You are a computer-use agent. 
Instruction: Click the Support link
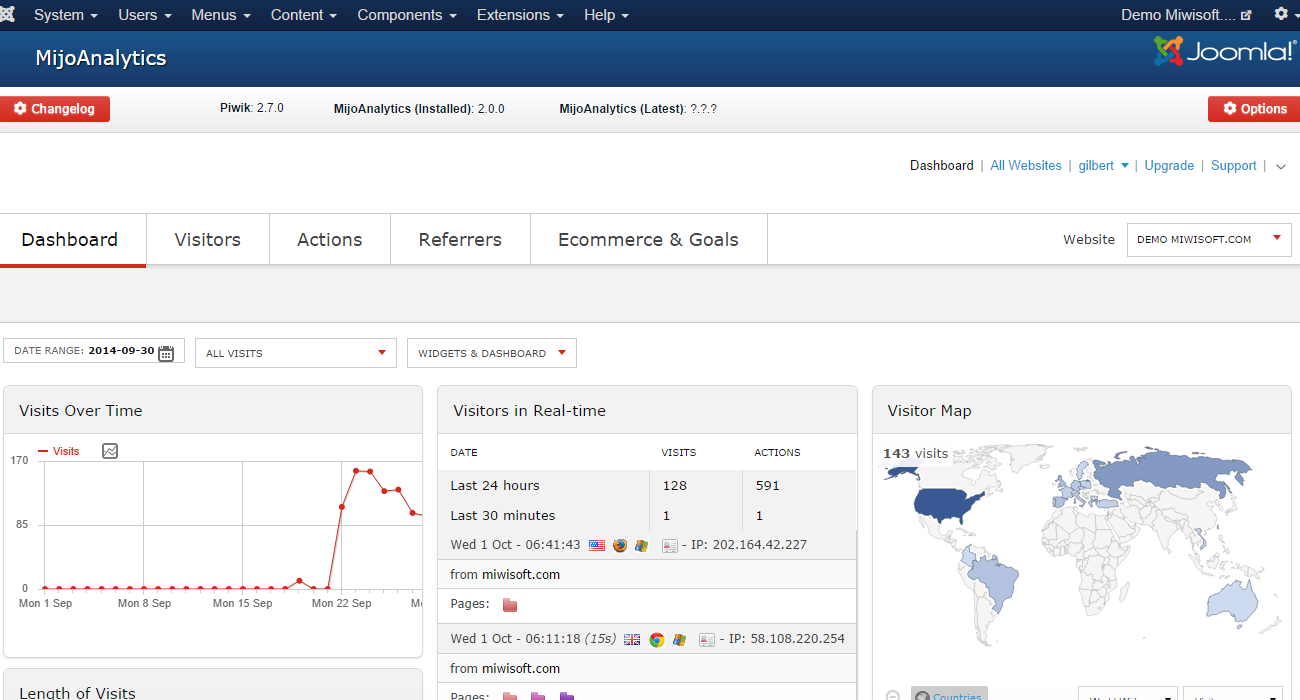1233,166
